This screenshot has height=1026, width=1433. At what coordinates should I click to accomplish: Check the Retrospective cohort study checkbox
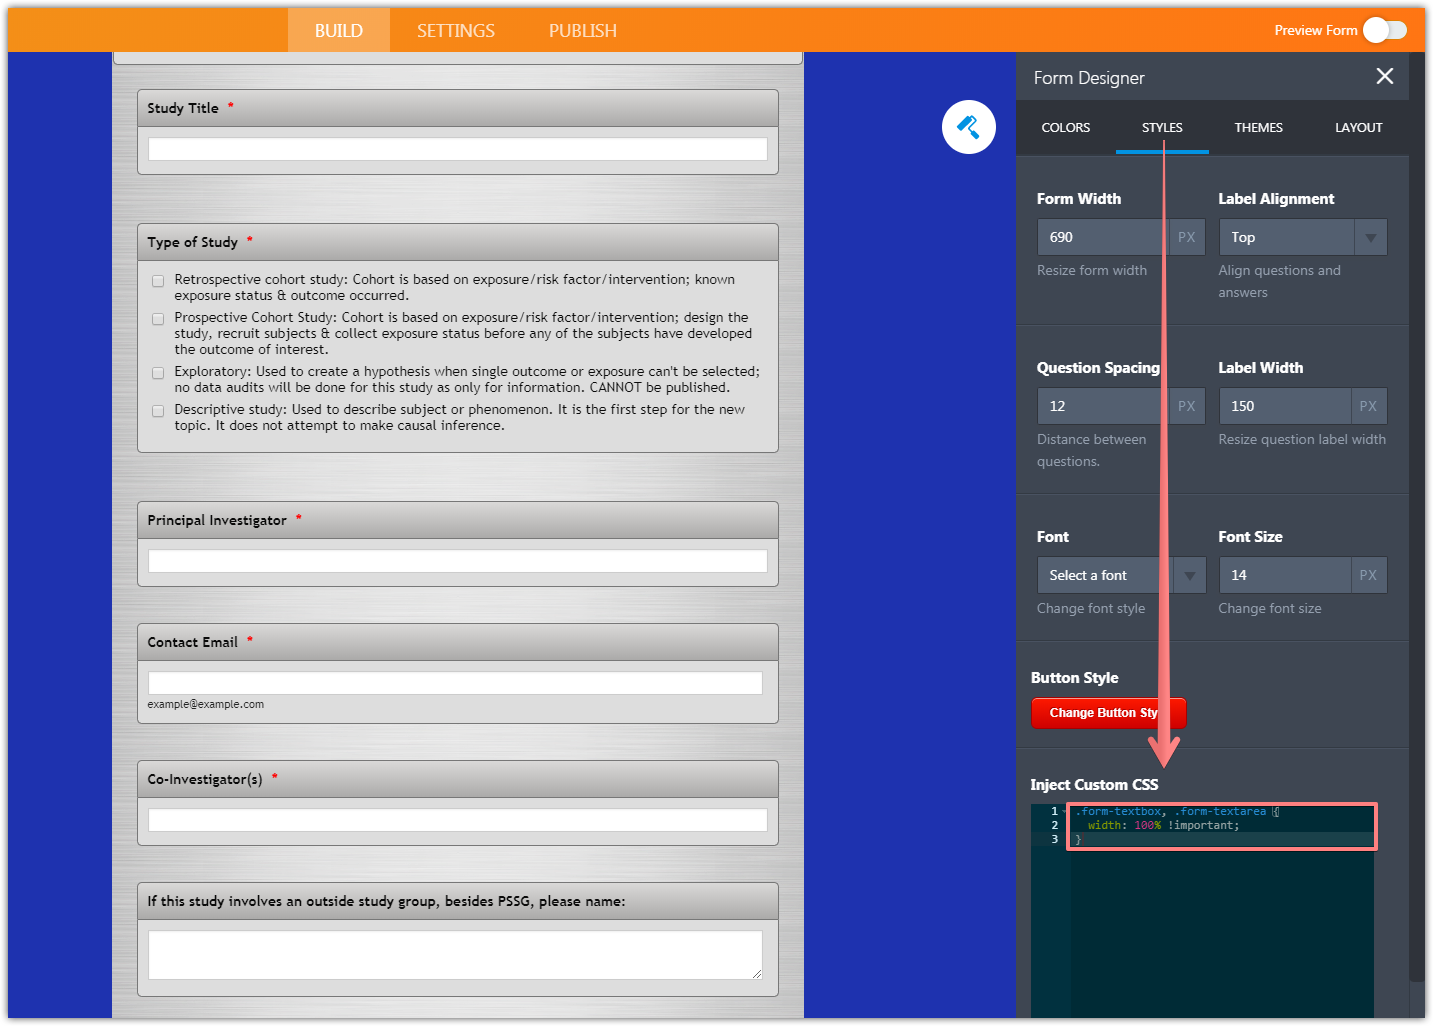pyautogui.click(x=158, y=281)
